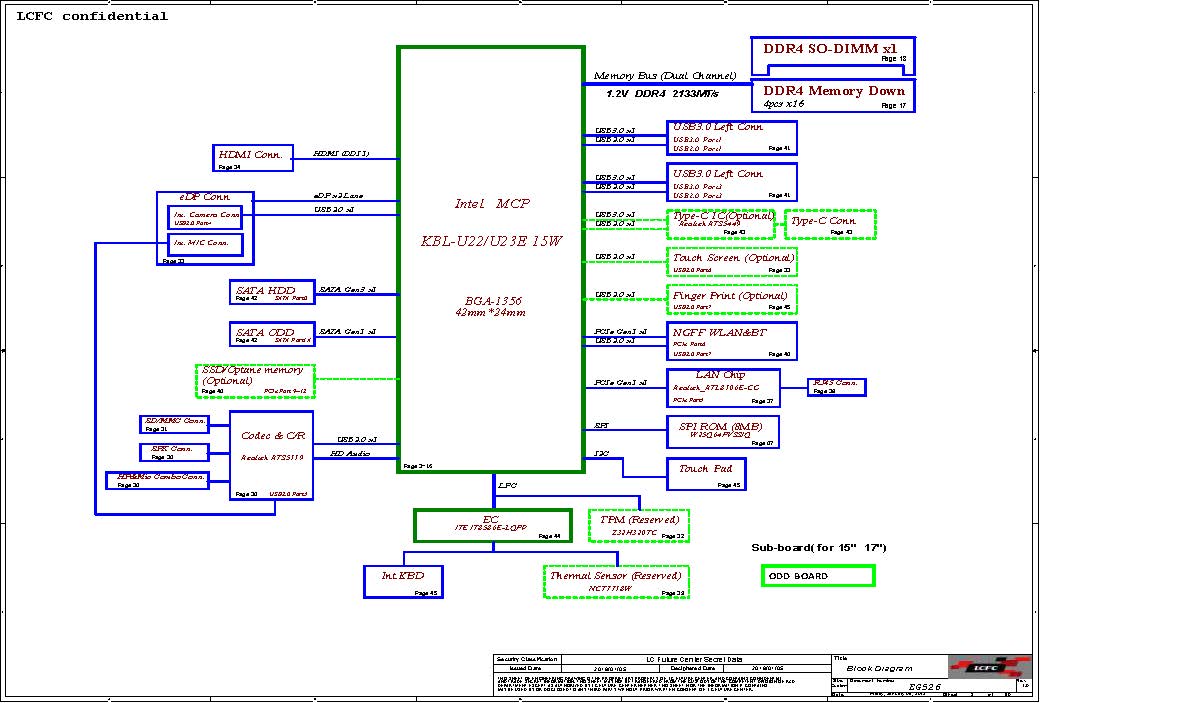
Task: Click the SATA HDD block
Action: point(272,292)
